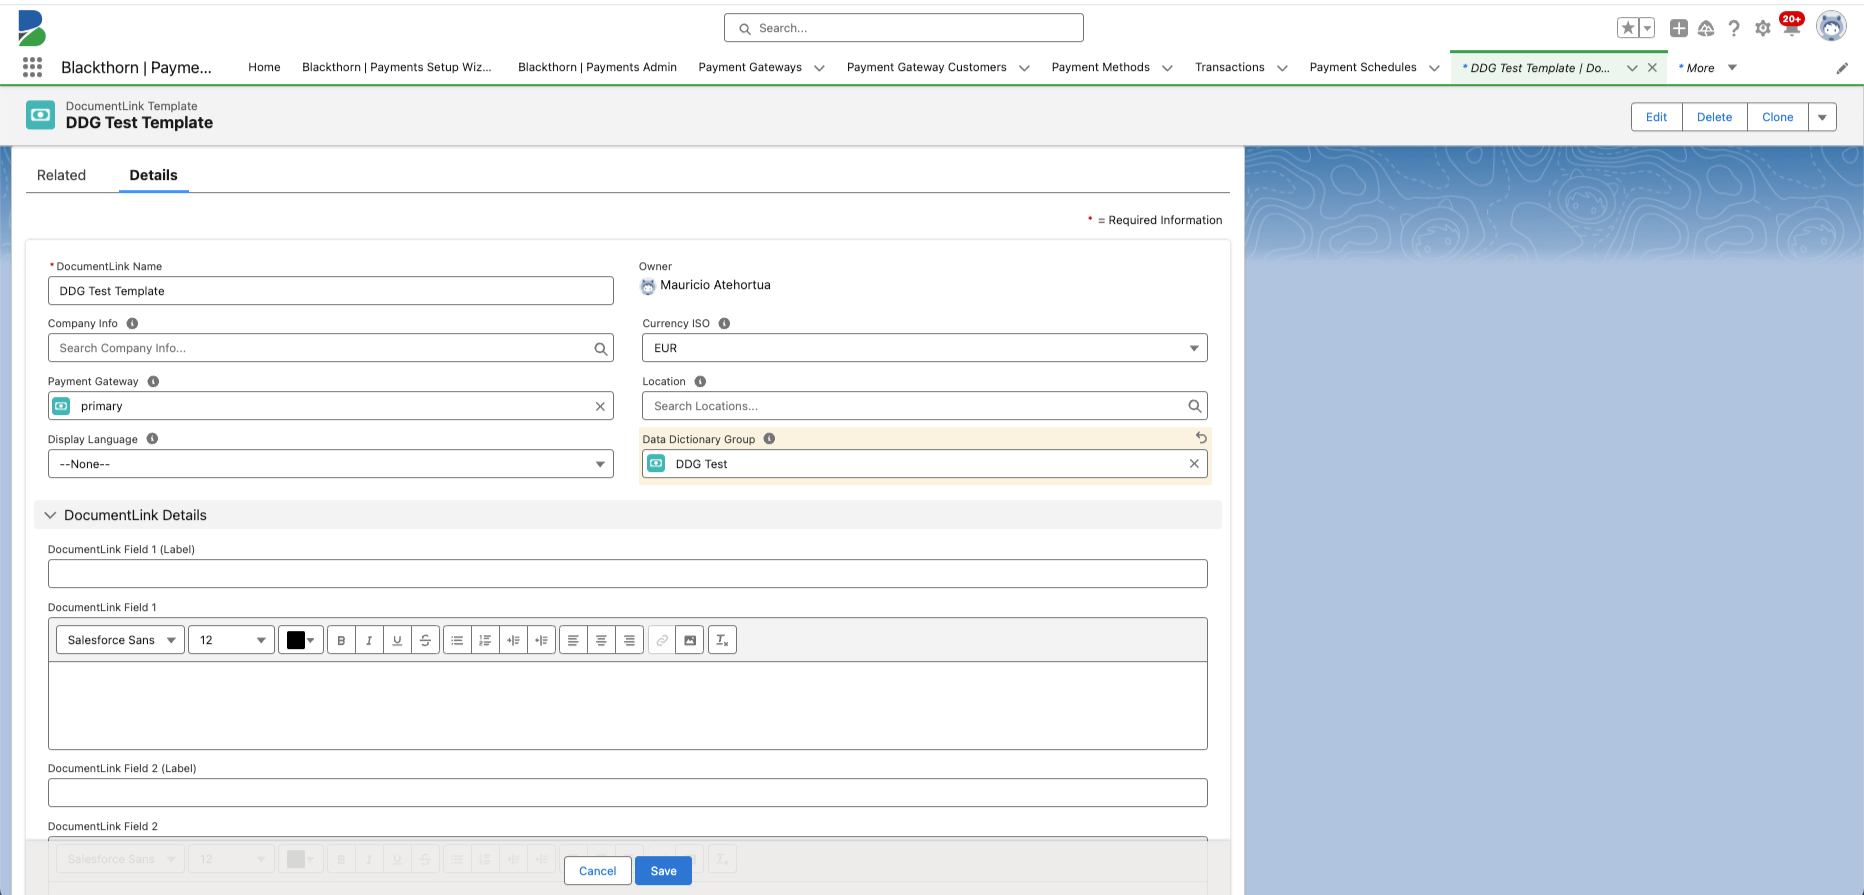Left align text in Field 1 editor
The height and width of the screenshot is (895, 1864).
[573, 640]
